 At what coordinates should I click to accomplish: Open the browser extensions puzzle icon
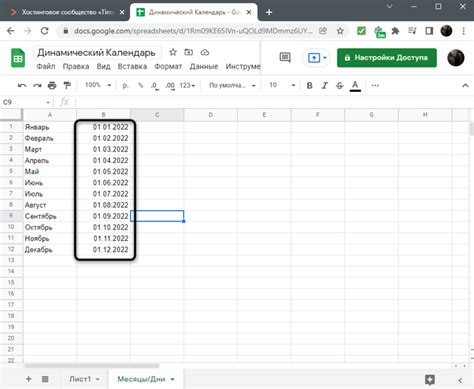click(x=395, y=31)
